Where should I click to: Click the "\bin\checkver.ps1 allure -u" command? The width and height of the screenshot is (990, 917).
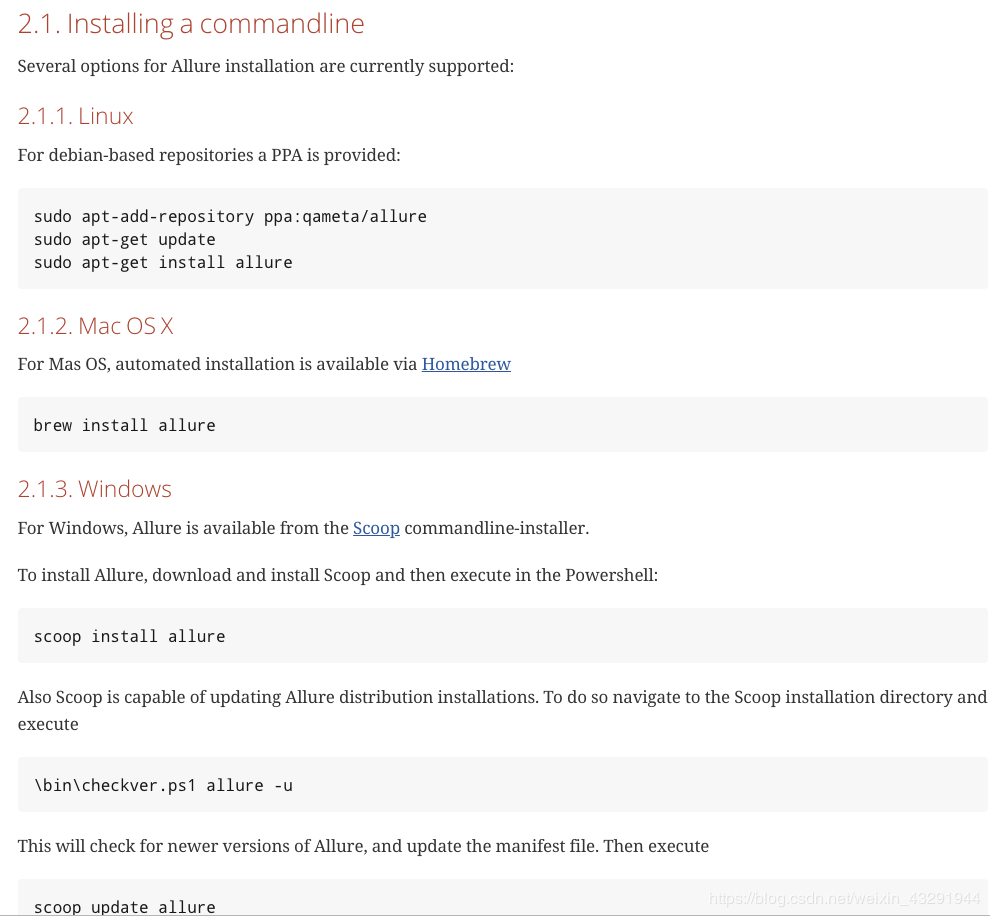(x=163, y=785)
